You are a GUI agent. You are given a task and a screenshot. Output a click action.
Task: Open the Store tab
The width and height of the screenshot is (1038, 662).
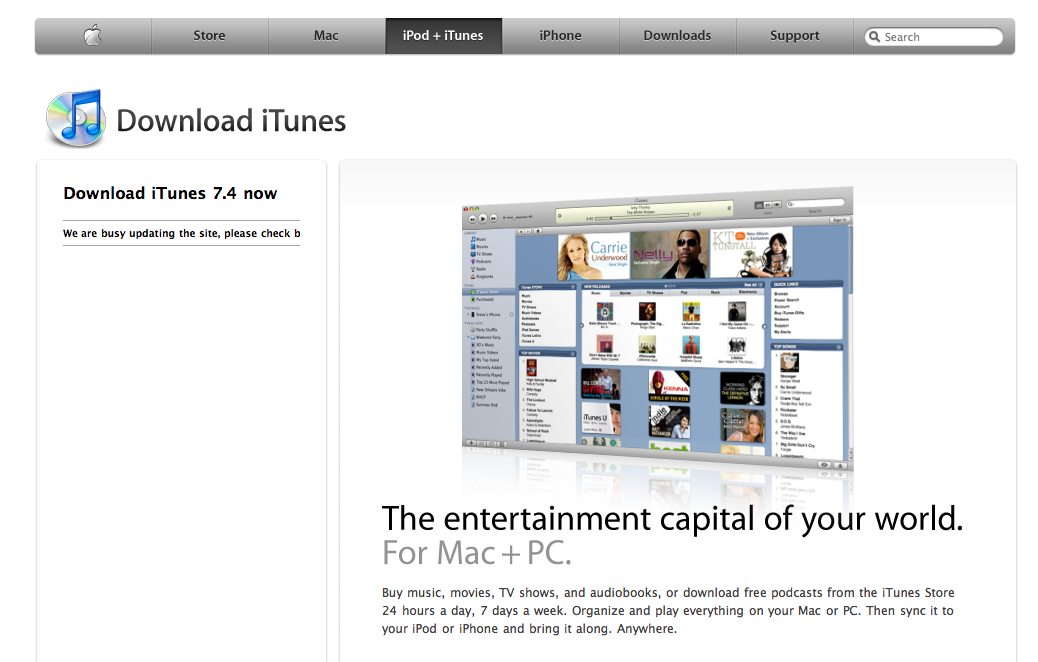[x=209, y=36]
